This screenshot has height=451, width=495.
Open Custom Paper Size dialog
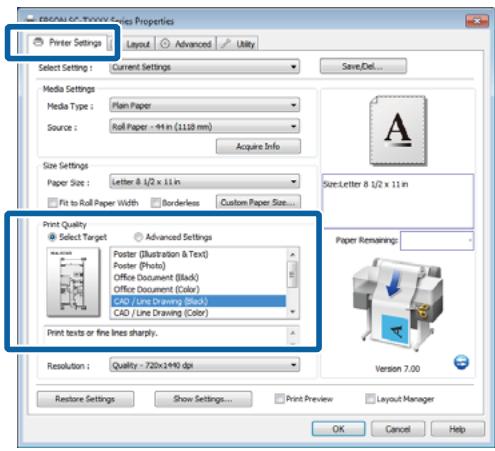[258, 202]
